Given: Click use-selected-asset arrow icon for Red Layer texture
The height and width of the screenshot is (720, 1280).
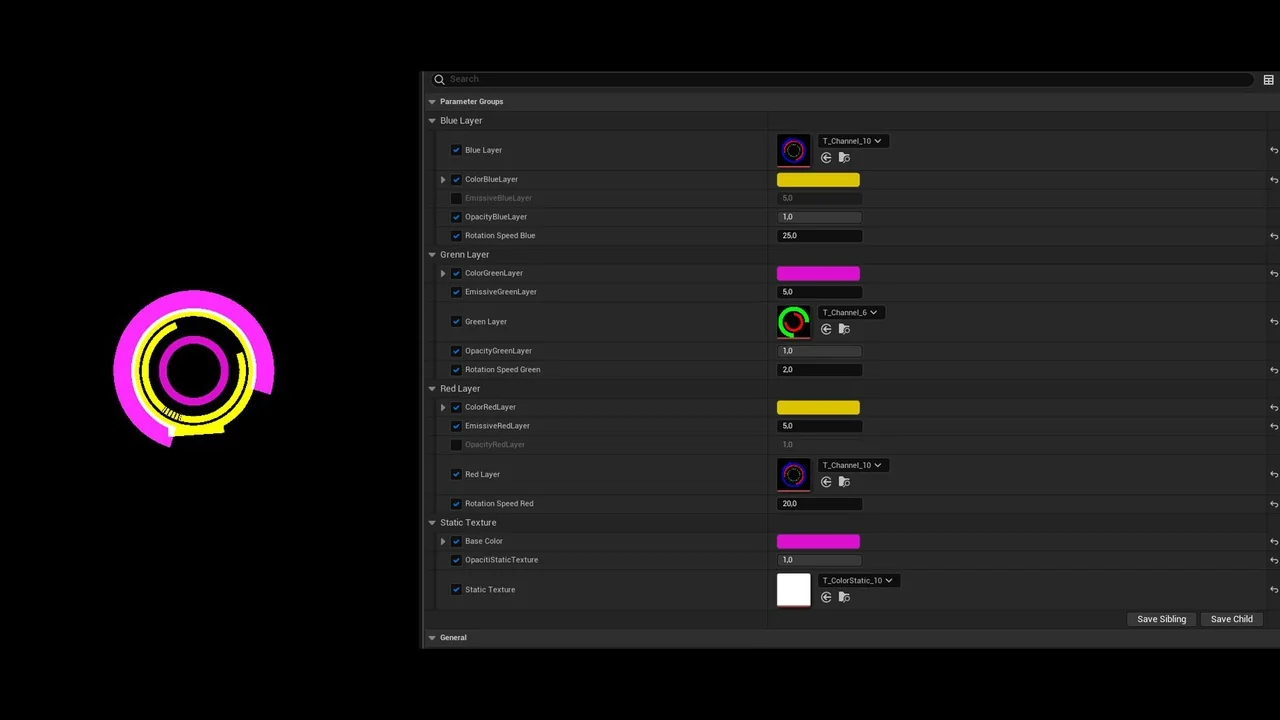Looking at the screenshot, I should pyautogui.click(x=826, y=482).
